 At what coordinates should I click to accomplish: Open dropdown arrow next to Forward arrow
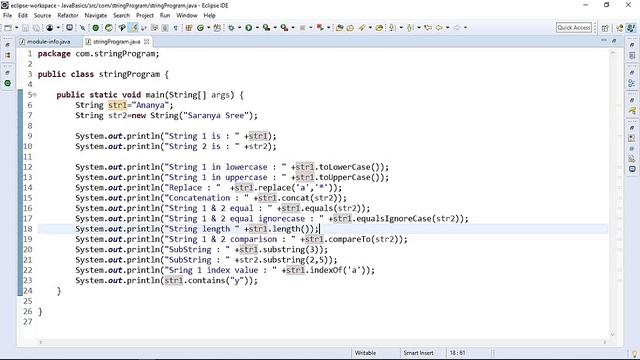point(465,28)
